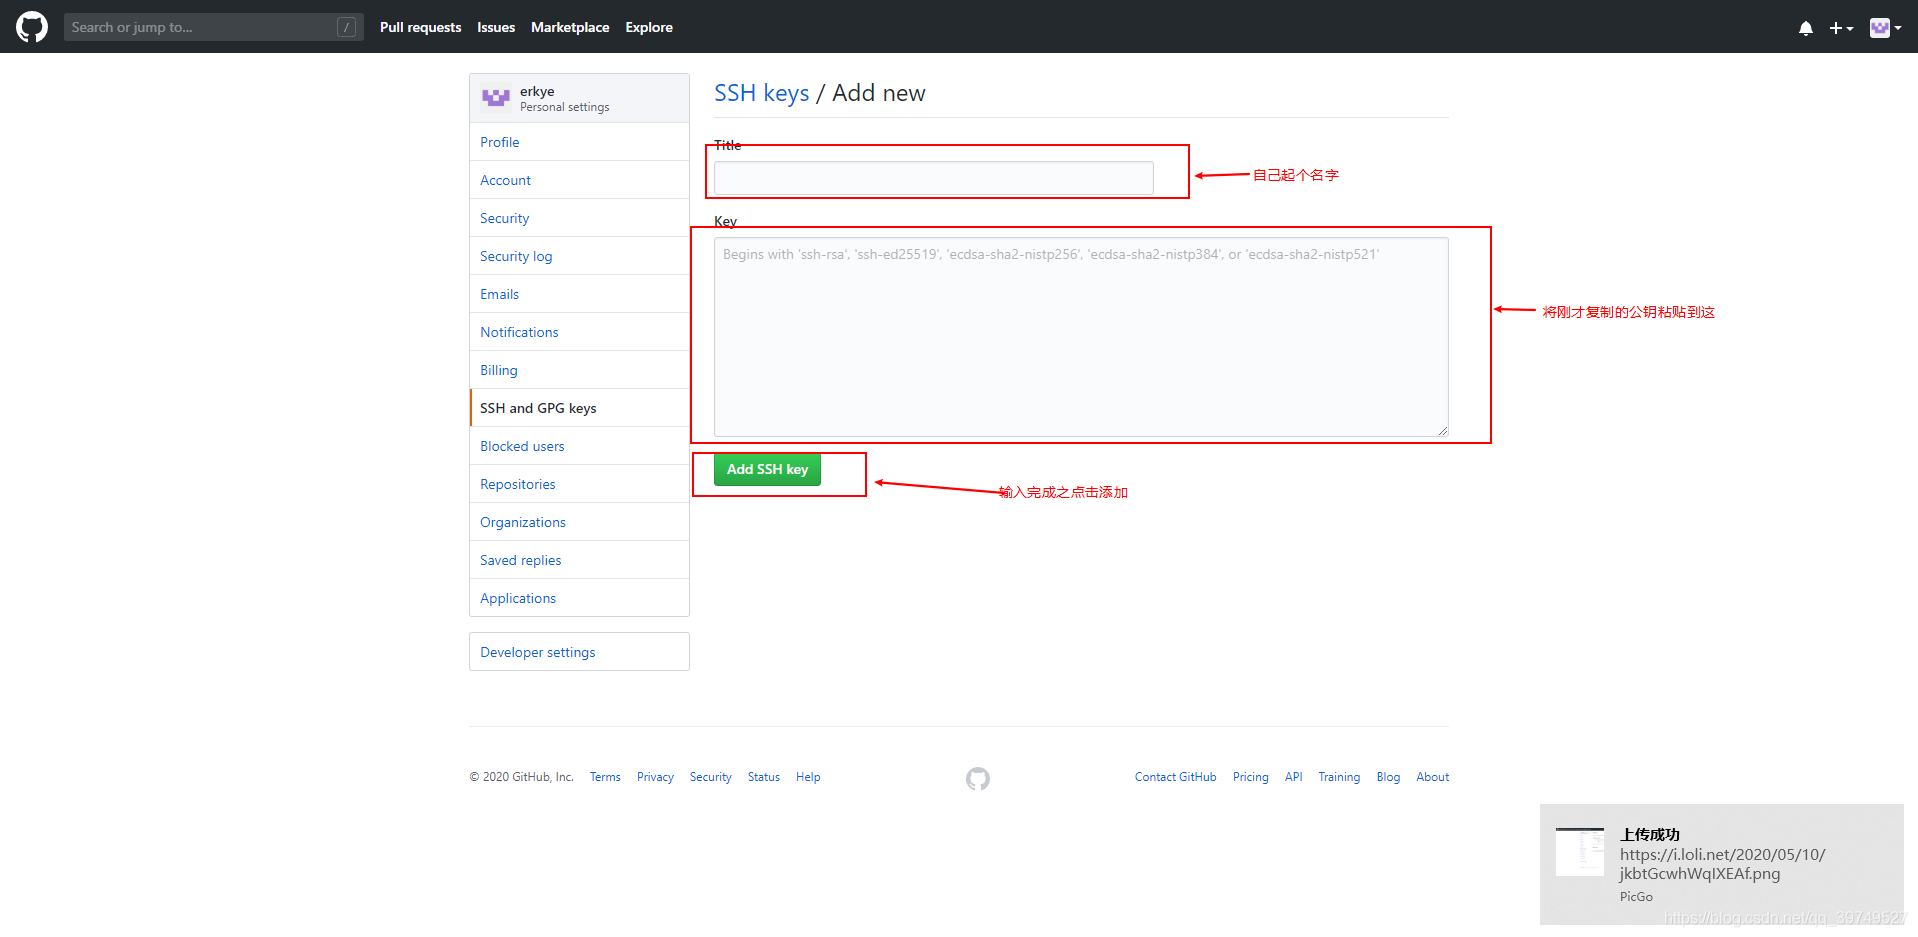Focus the Key text area
The image size is (1918, 937).
1081,337
